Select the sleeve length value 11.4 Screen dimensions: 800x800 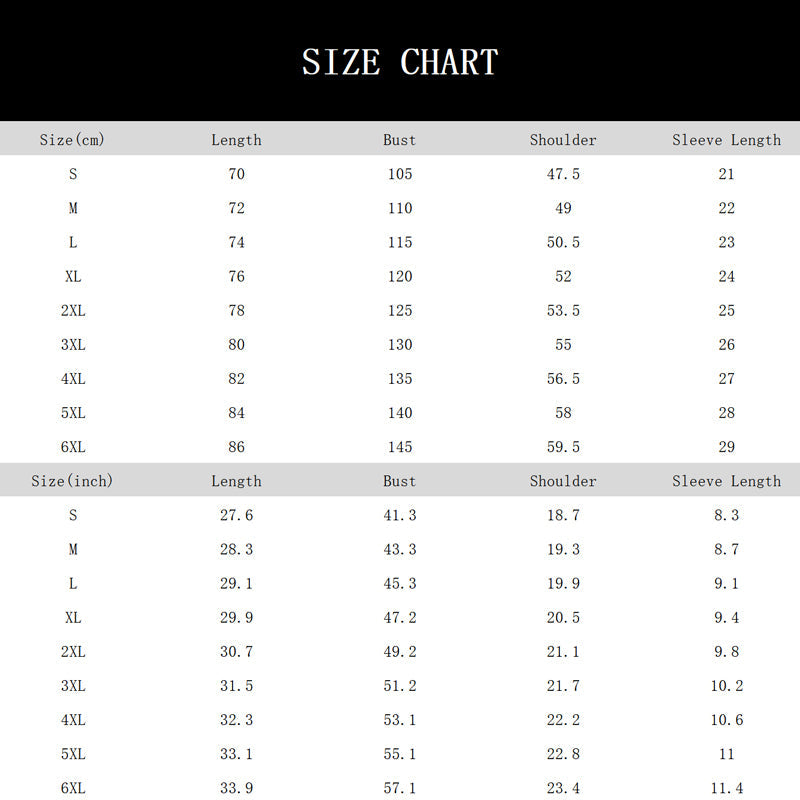pyautogui.click(x=726, y=788)
